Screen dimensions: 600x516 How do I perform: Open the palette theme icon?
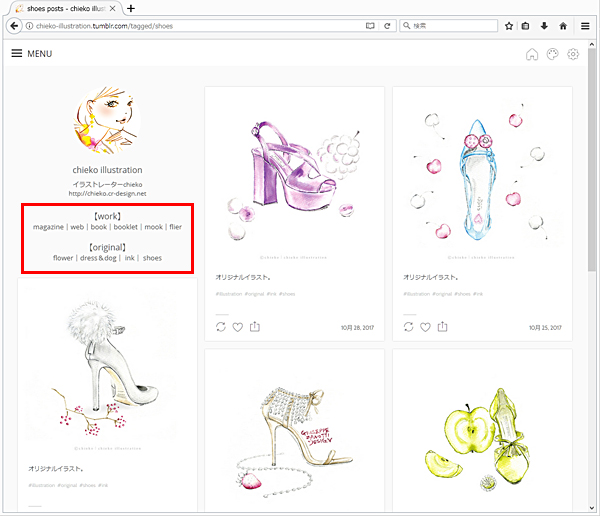[x=552, y=54]
